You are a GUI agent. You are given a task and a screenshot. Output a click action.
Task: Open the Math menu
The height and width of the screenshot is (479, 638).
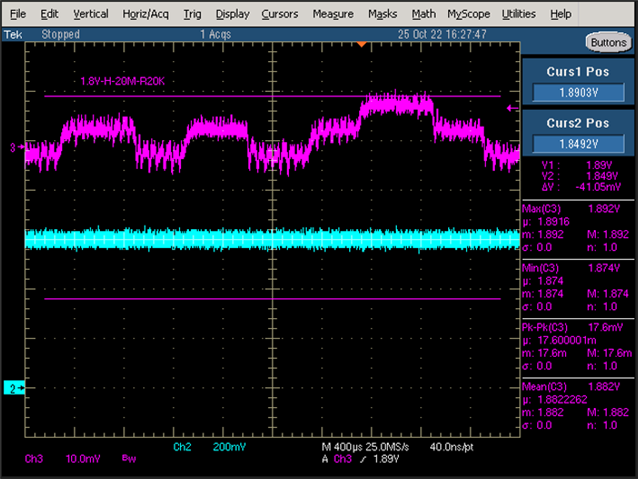point(424,14)
